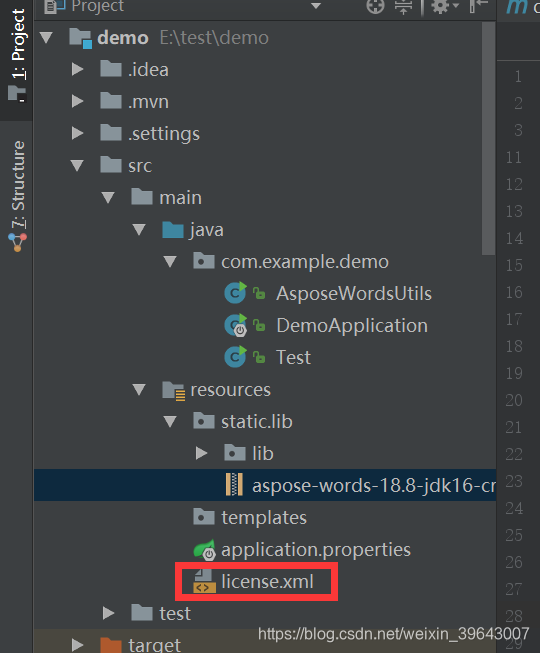Select the static.lib label
Screen dimensions: 540x653
point(257,422)
